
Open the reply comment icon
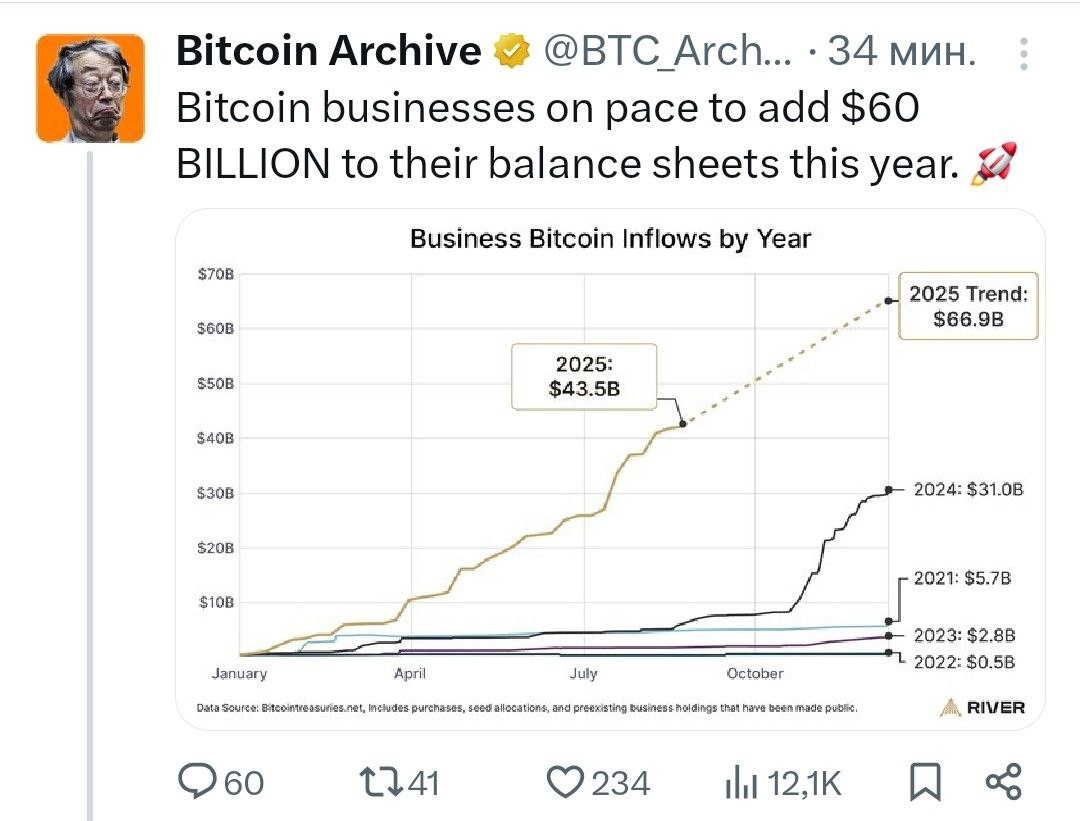click(197, 782)
